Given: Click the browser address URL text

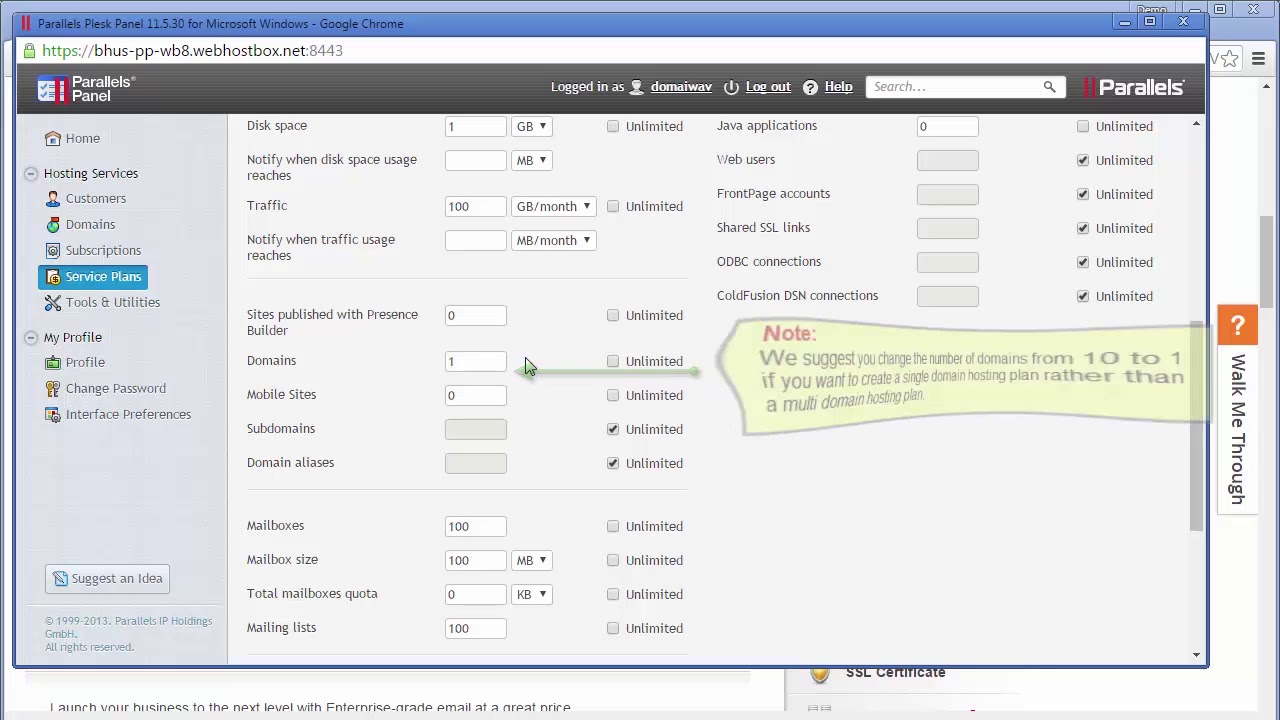Looking at the screenshot, I should 193,50.
